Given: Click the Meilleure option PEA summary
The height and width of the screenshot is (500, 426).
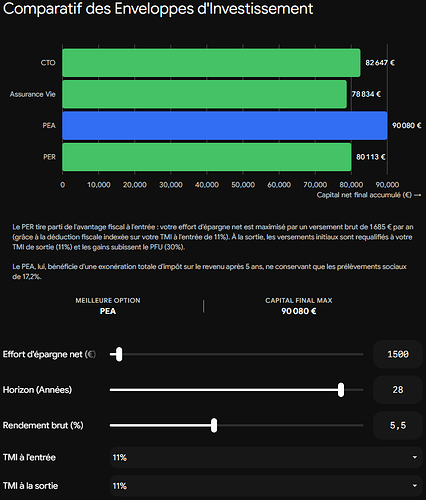Looking at the screenshot, I should pyautogui.click(x=108, y=306).
